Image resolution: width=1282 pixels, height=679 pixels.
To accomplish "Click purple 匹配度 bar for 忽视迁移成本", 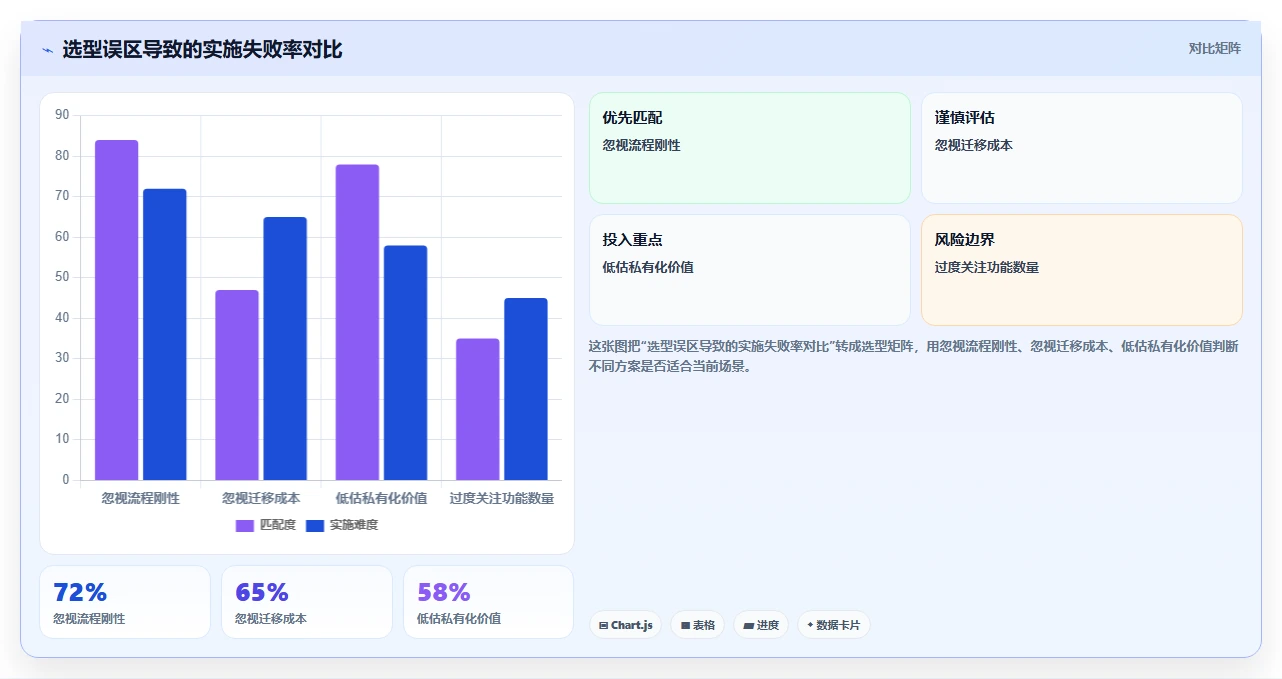I will point(237,385).
